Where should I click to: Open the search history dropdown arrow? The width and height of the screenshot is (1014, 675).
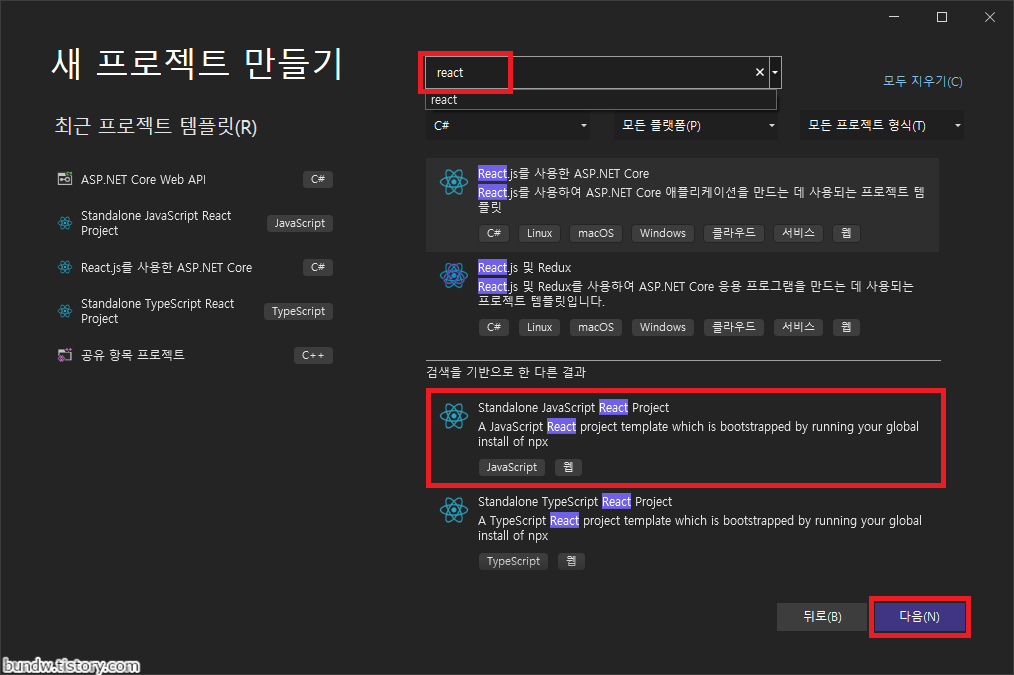(775, 72)
